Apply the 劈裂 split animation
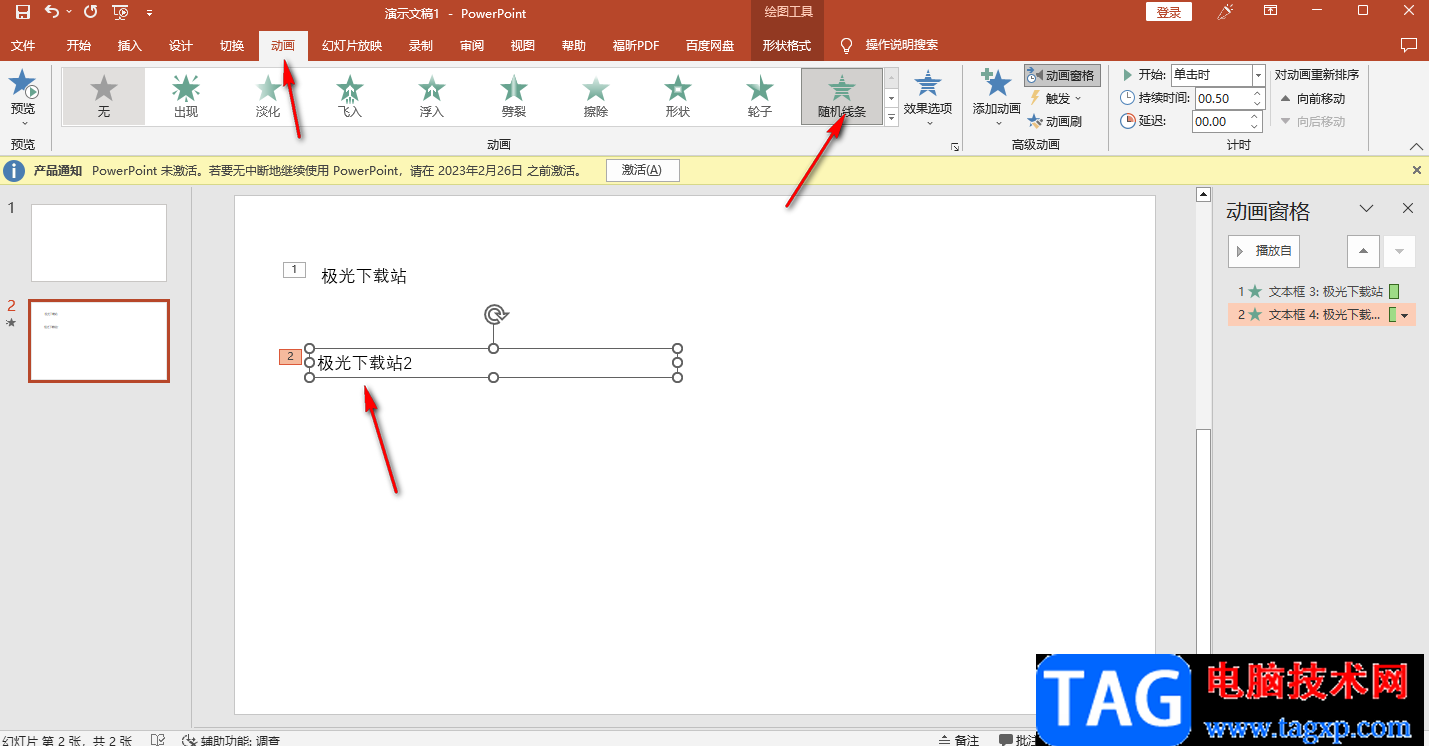Image resolution: width=1429 pixels, height=746 pixels. point(514,97)
